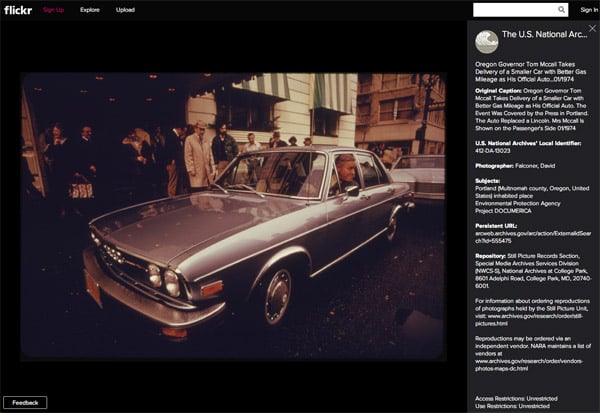
Task: Send feedback with the Feedback button
Action: click(x=25, y=403)
